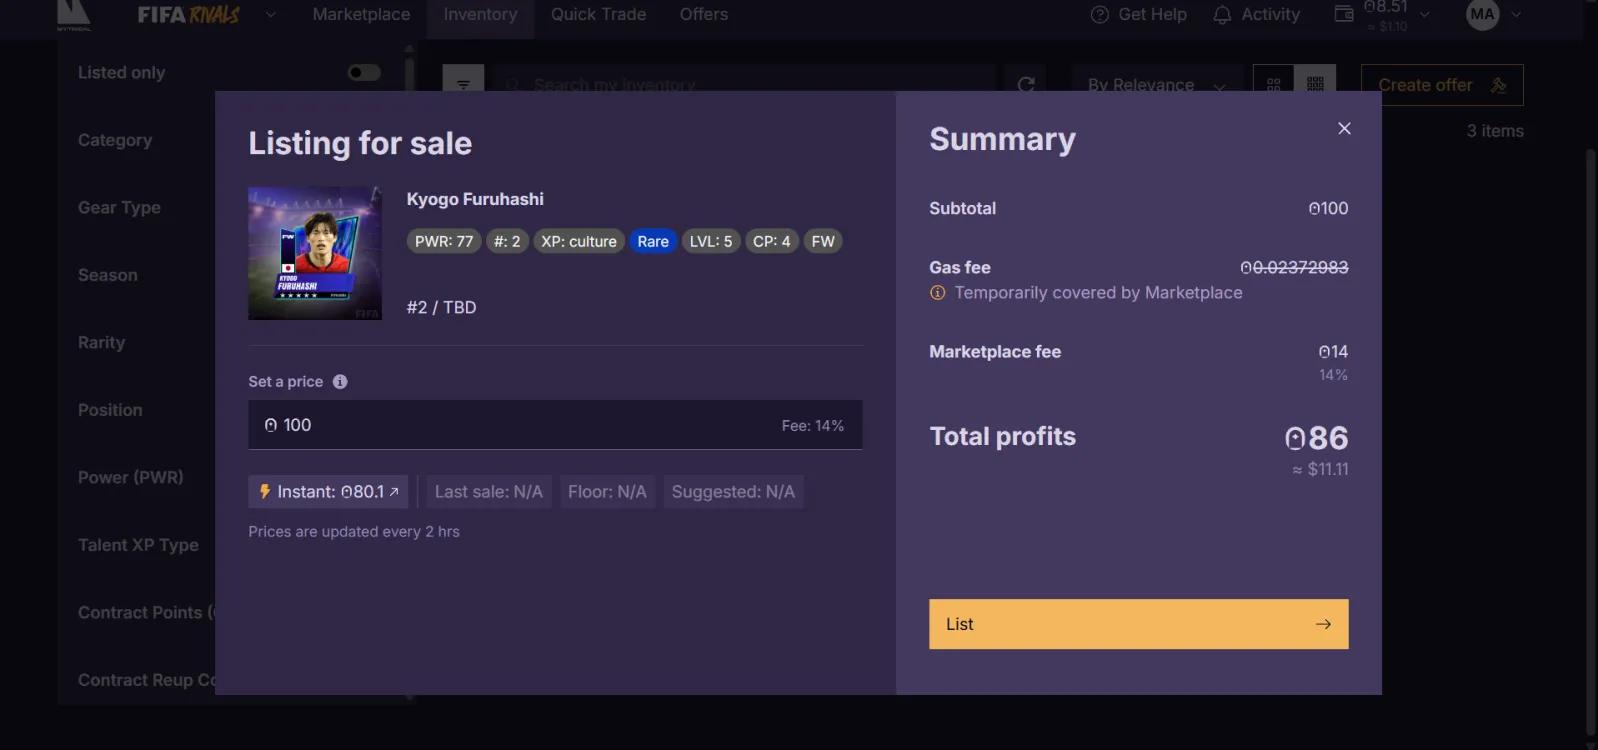This screenshot has height=750, width=1598.
Task: Open the Quick Trade tab
Action: [x=598, y=15]
